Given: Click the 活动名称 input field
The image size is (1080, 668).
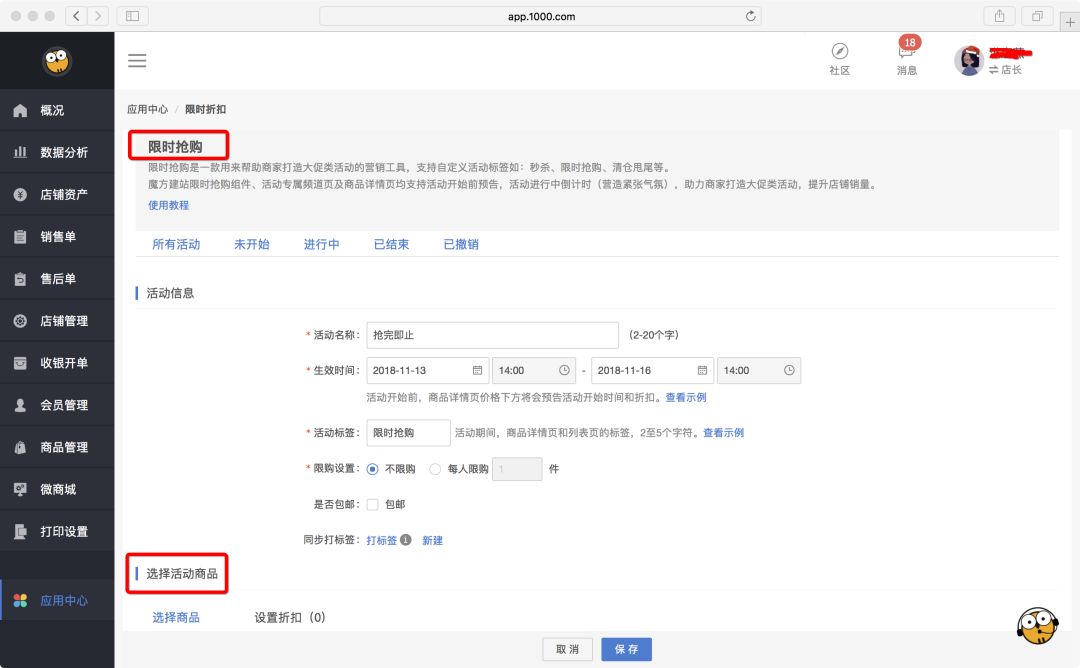Looking at the screenshot, I should coord(492,334).
